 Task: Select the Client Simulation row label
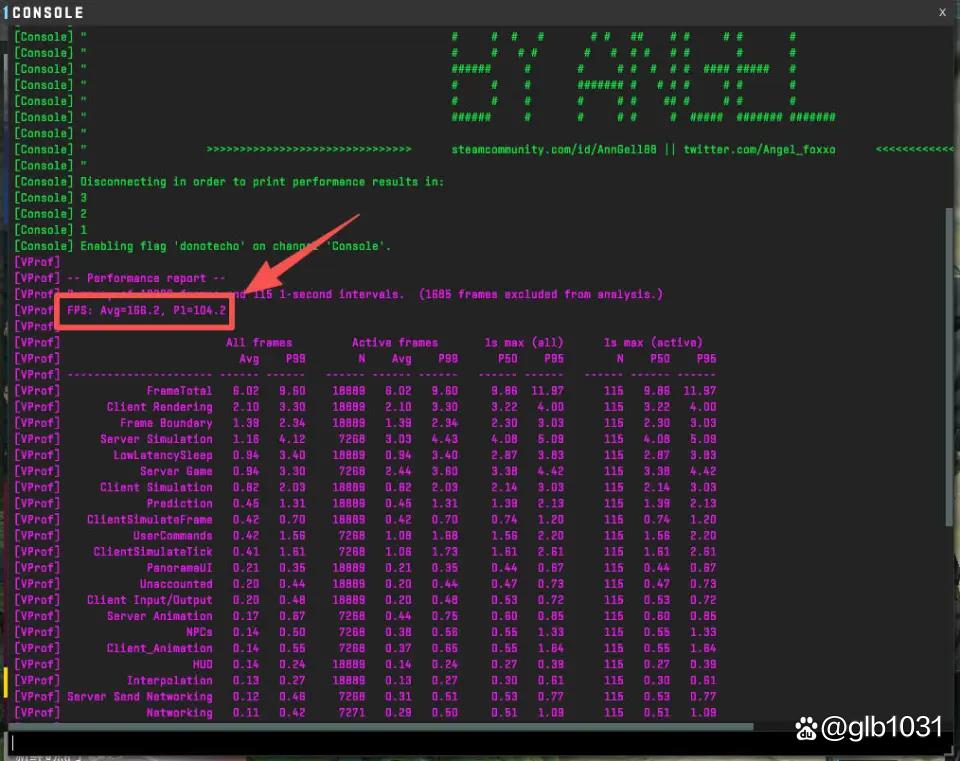tap(156, 487)
